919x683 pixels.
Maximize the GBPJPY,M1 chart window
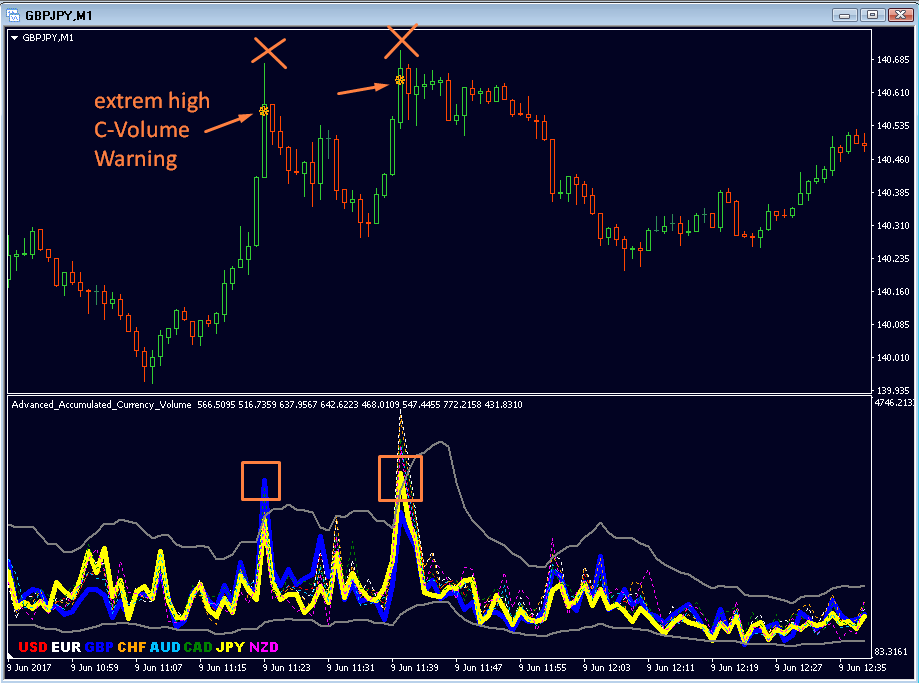[873, 15]
